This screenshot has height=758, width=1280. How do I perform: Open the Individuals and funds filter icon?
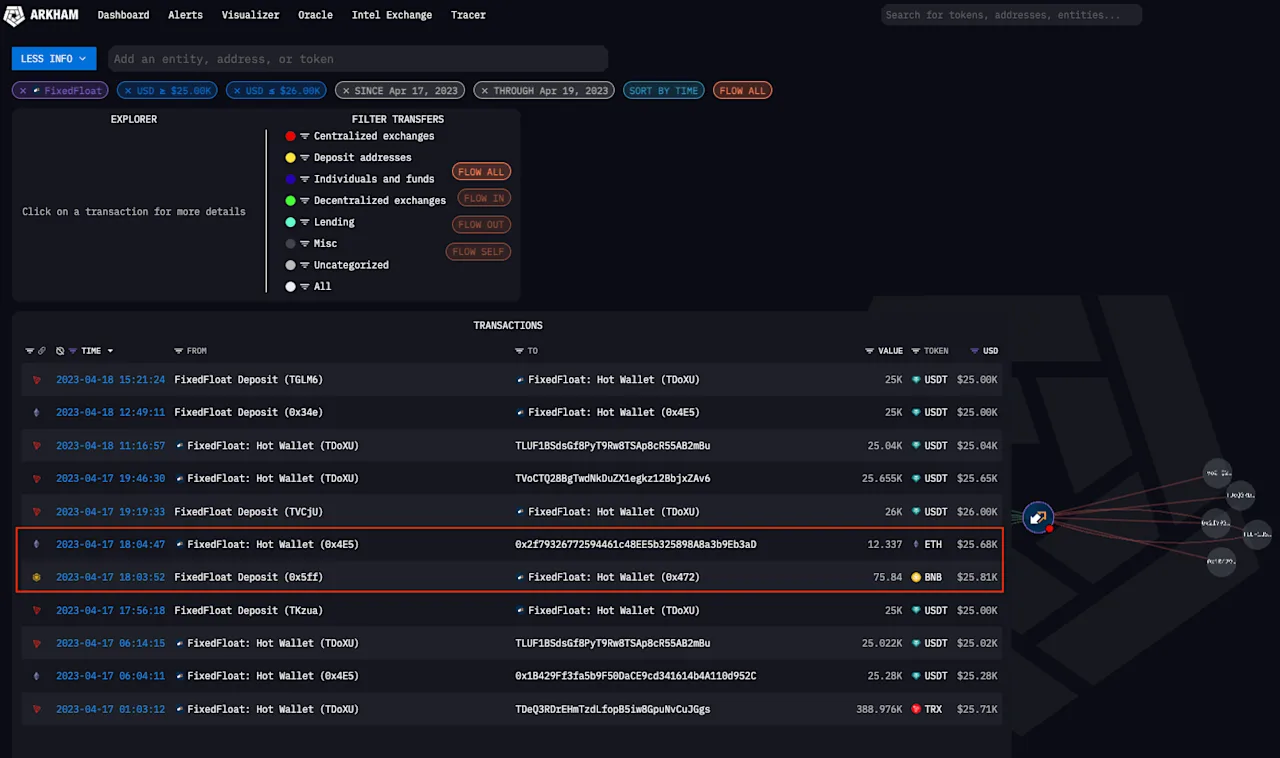click(x=305, y=179)
